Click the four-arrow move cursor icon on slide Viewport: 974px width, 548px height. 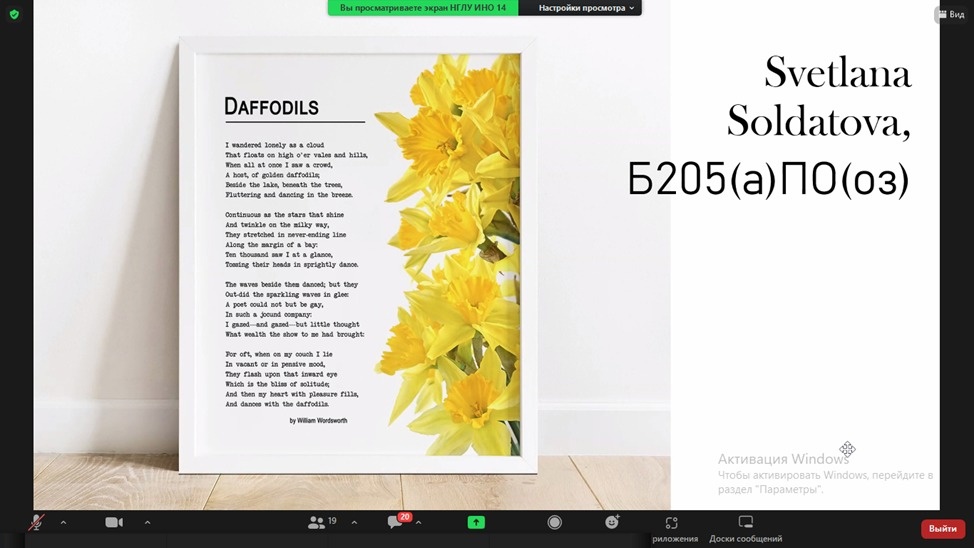coord(847,449)
